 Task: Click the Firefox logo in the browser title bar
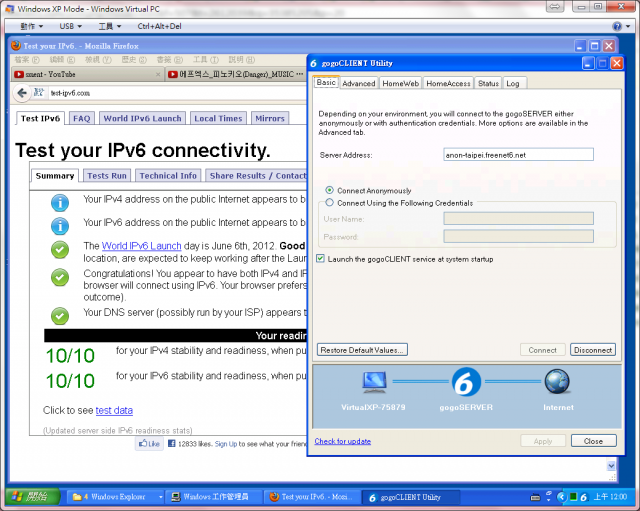click(16, 45)
